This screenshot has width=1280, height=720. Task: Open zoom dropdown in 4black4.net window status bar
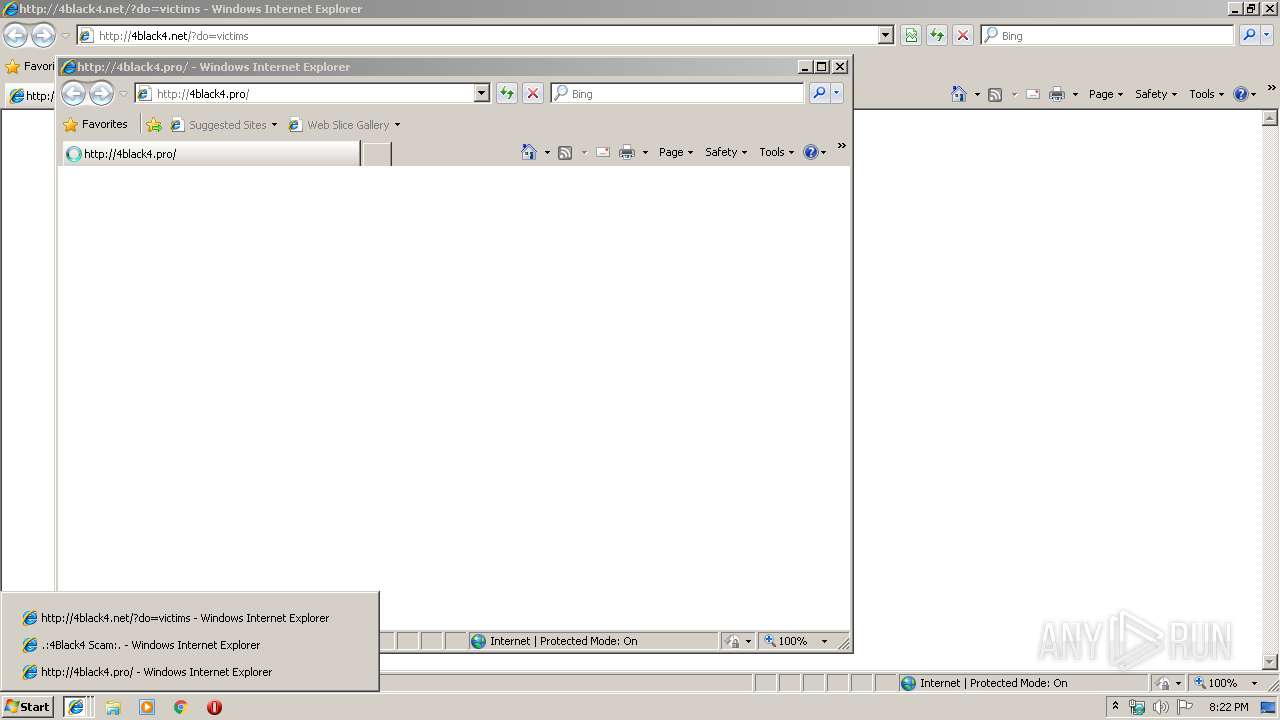pyautogui.click(x=1254, y=683)
